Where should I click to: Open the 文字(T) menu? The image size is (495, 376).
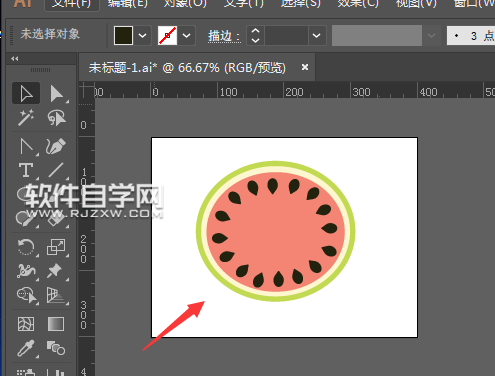coord(243,3)
